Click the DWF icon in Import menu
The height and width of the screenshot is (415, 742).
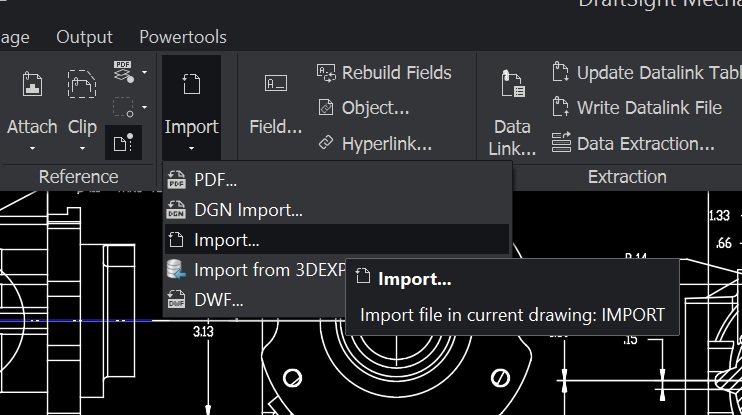point(176,300)
